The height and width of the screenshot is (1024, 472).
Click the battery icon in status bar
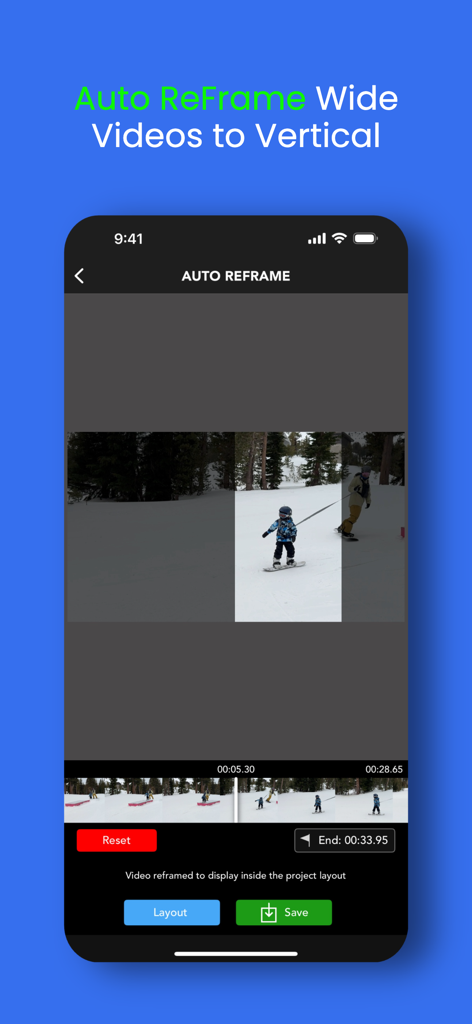tap(366, 238)
